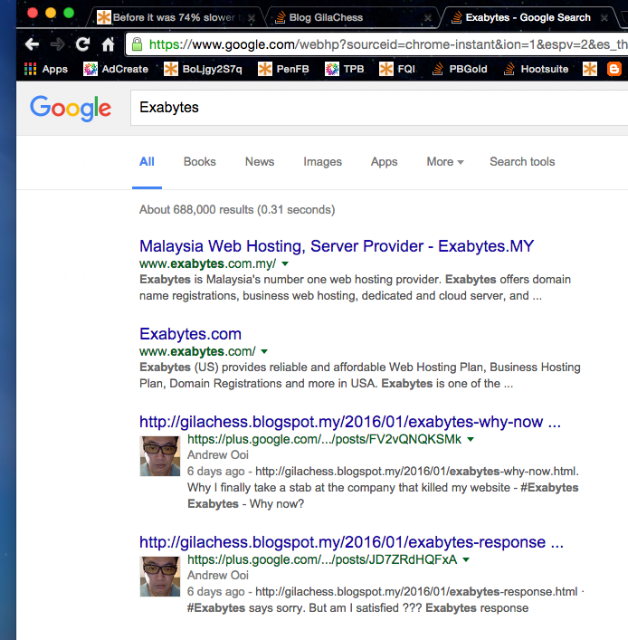Click the red close window button
Image resolution: width=628 pixels, height=640 pixels.
click(x=33, y=13)
